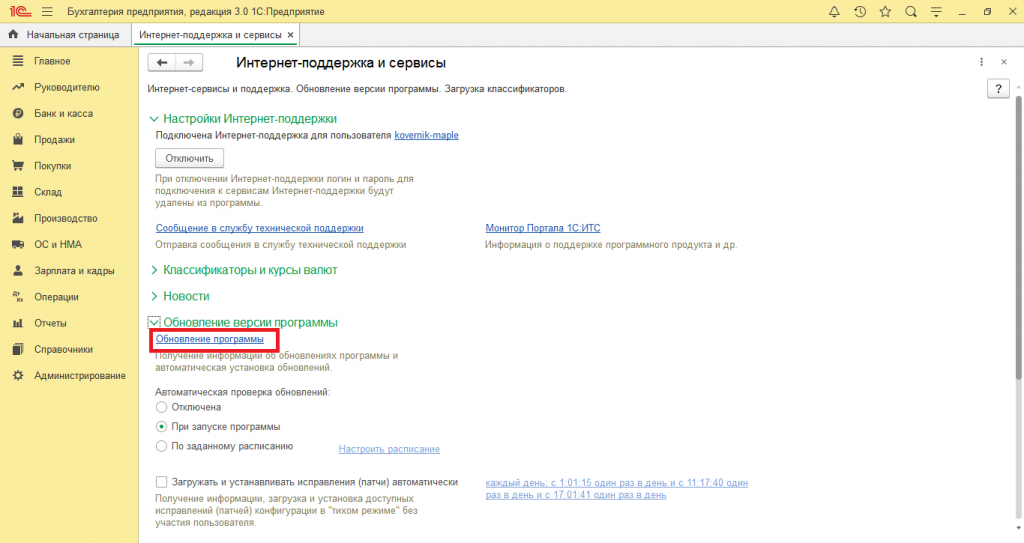Select the 'Отключена' radio option
This screenshot has height=543, width=1024.
pos(162,407)
